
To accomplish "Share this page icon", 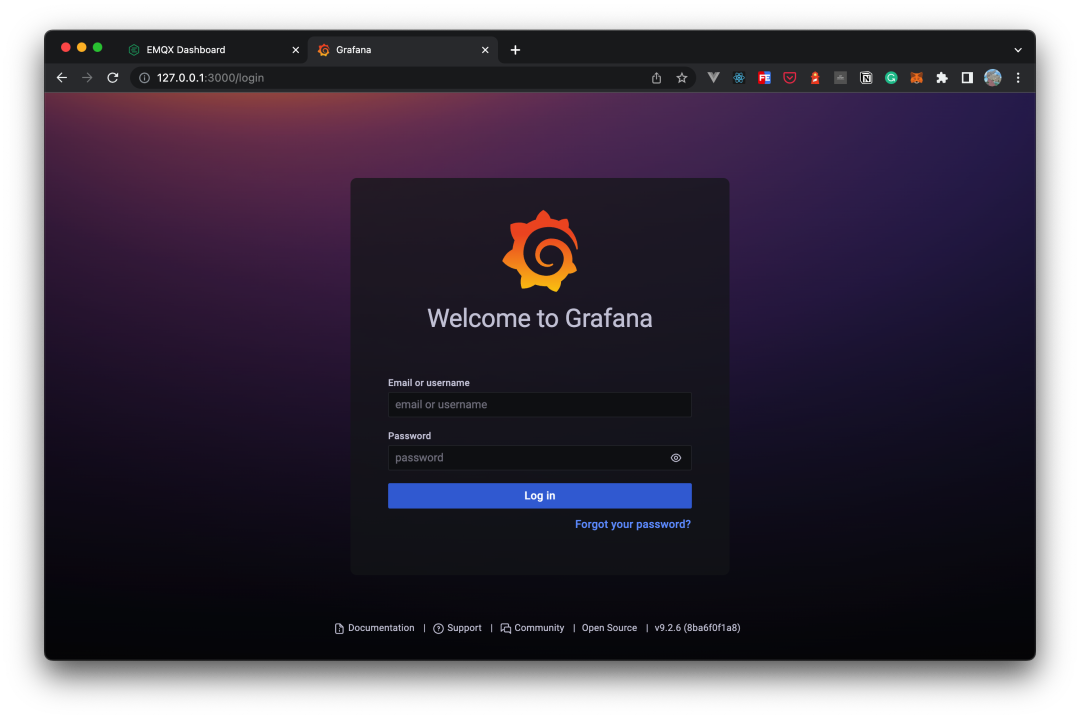I will pos(656,78).
